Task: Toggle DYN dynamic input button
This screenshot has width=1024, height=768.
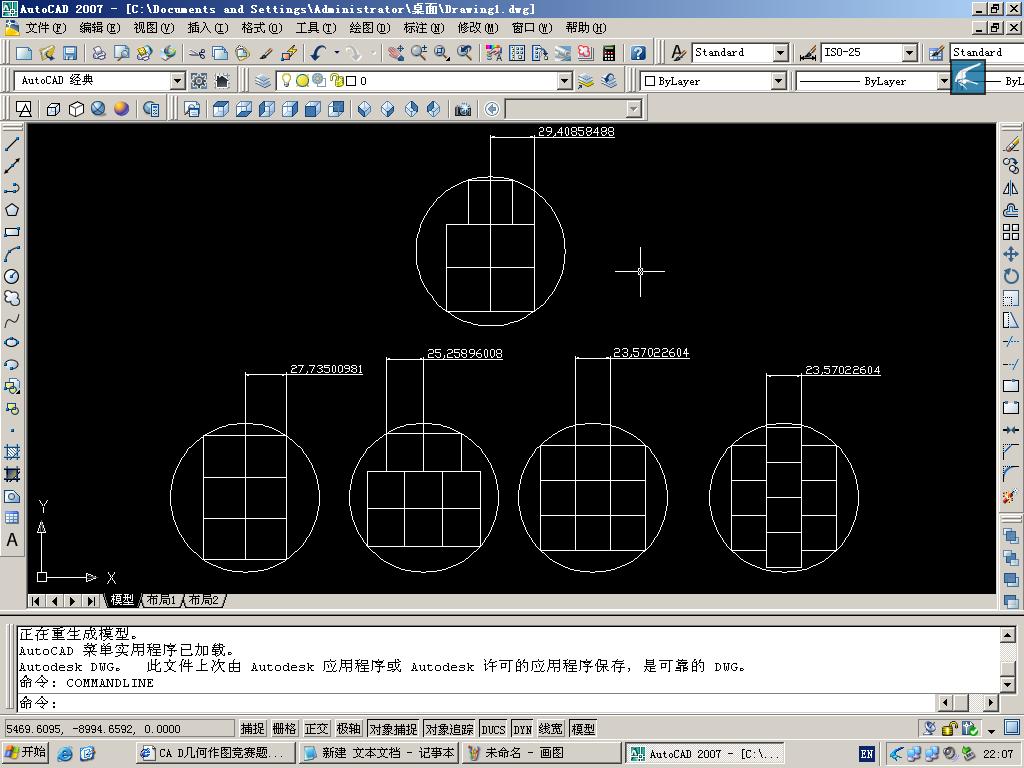Action: pyautogui.click(x=522, y=729)
